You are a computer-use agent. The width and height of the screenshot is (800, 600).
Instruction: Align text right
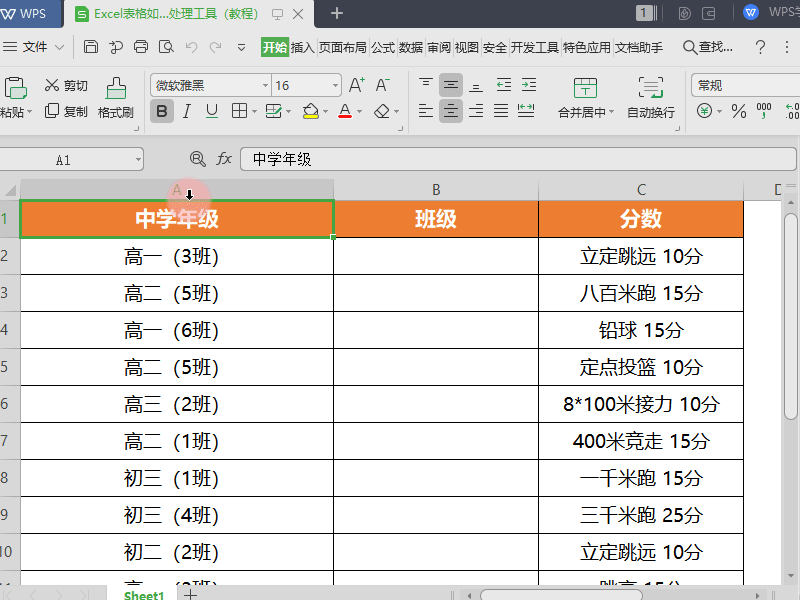click(476, 111)
